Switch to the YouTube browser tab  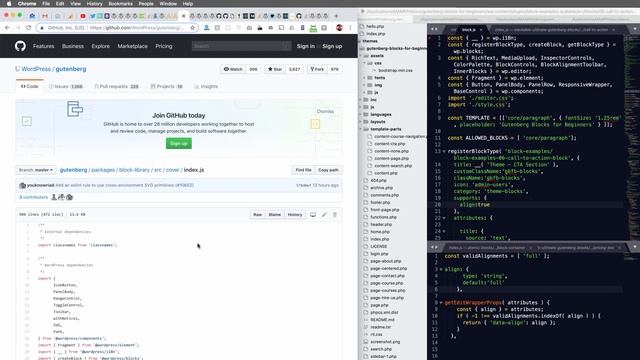[83, 16]
